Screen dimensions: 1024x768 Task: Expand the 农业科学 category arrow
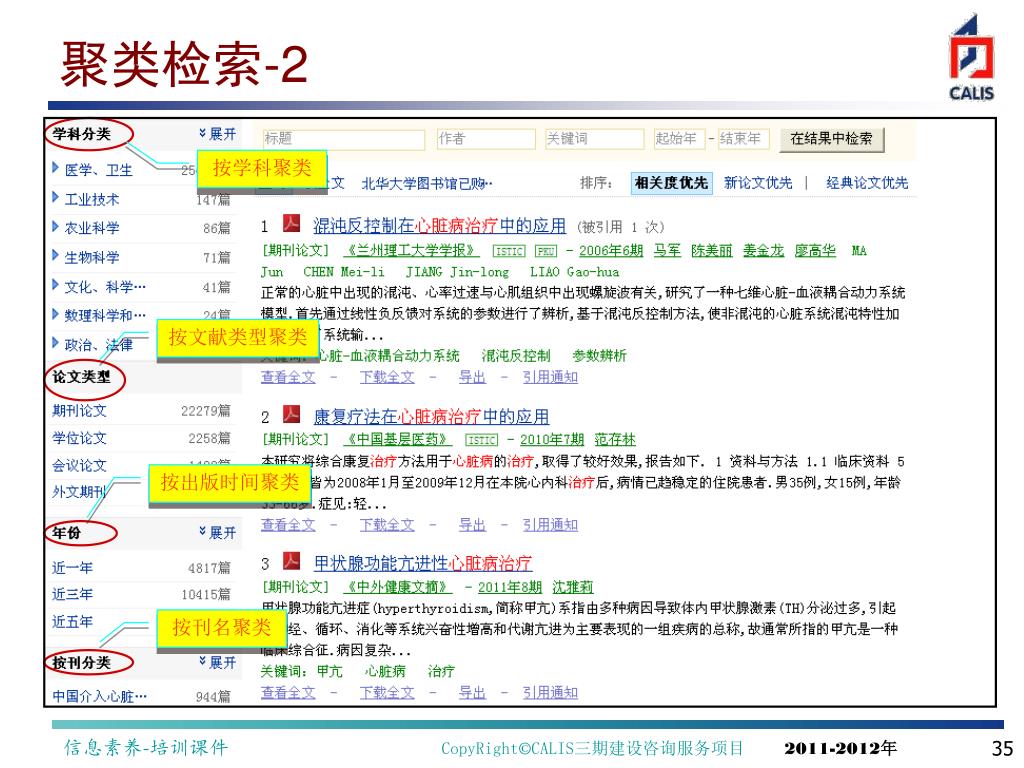coord(56,227)
